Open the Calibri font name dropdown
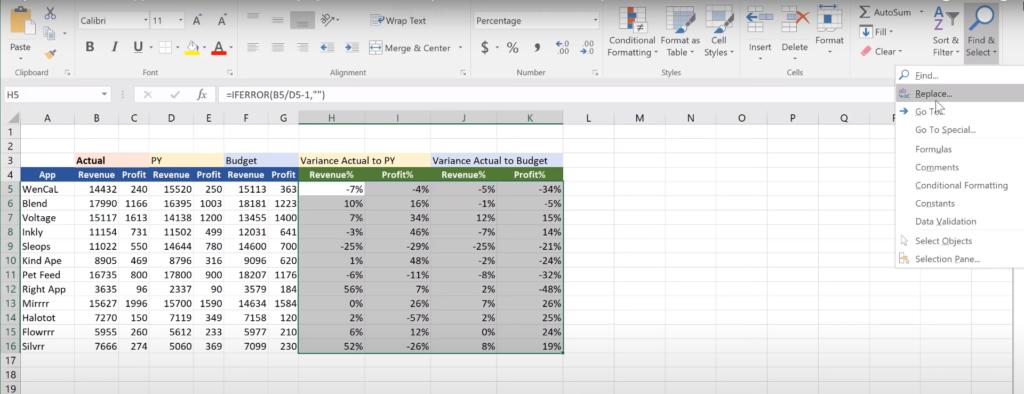This screenshot has height=394, width=1024. (146, 21)
